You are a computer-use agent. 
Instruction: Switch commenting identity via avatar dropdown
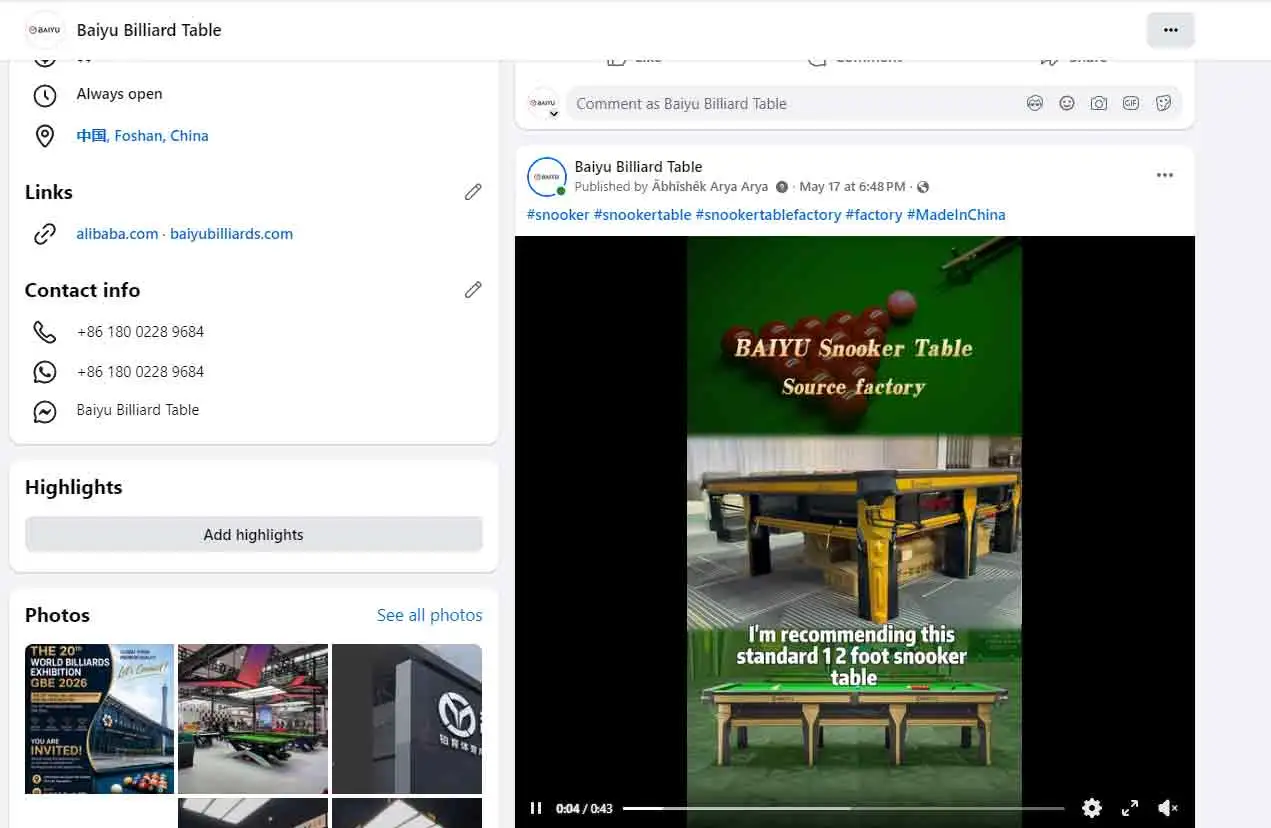coord(543,104)
